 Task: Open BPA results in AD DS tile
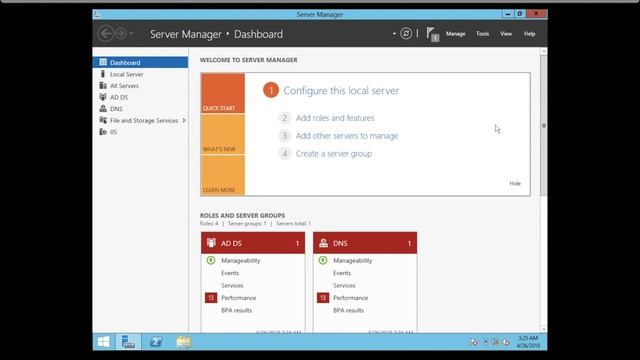click(x=236, y=311)
